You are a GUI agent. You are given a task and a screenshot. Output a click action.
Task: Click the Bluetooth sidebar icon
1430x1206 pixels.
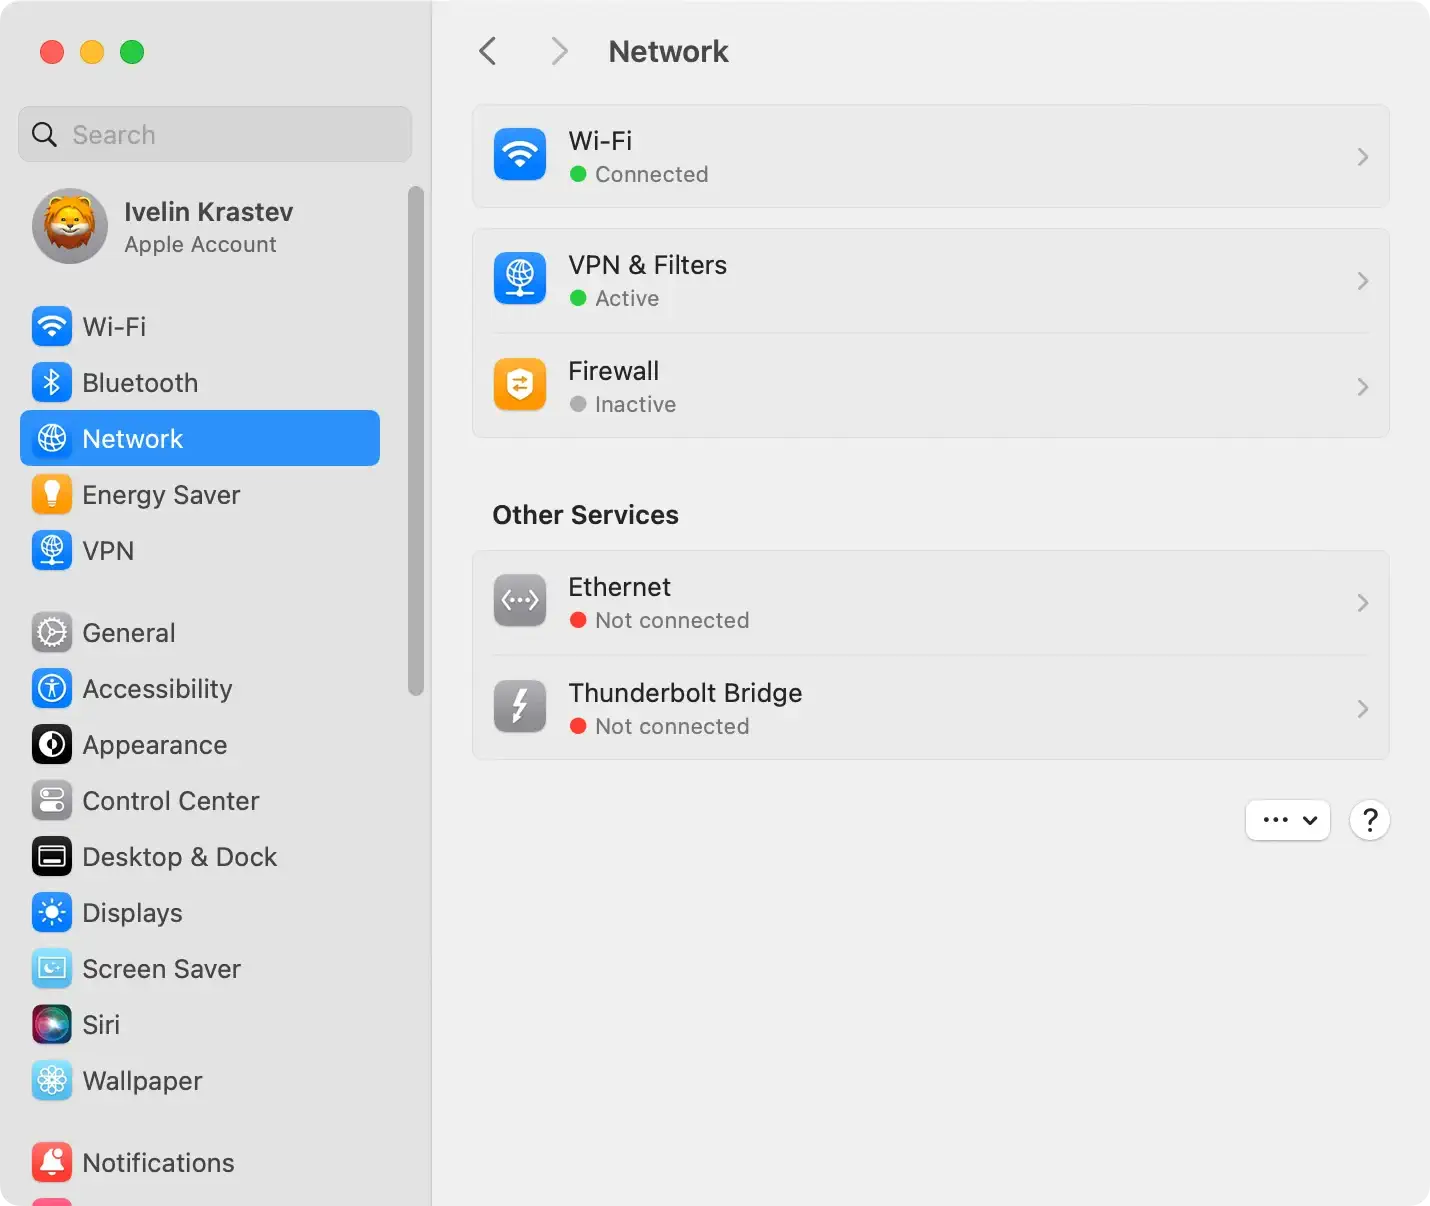[x=52, y=382]
